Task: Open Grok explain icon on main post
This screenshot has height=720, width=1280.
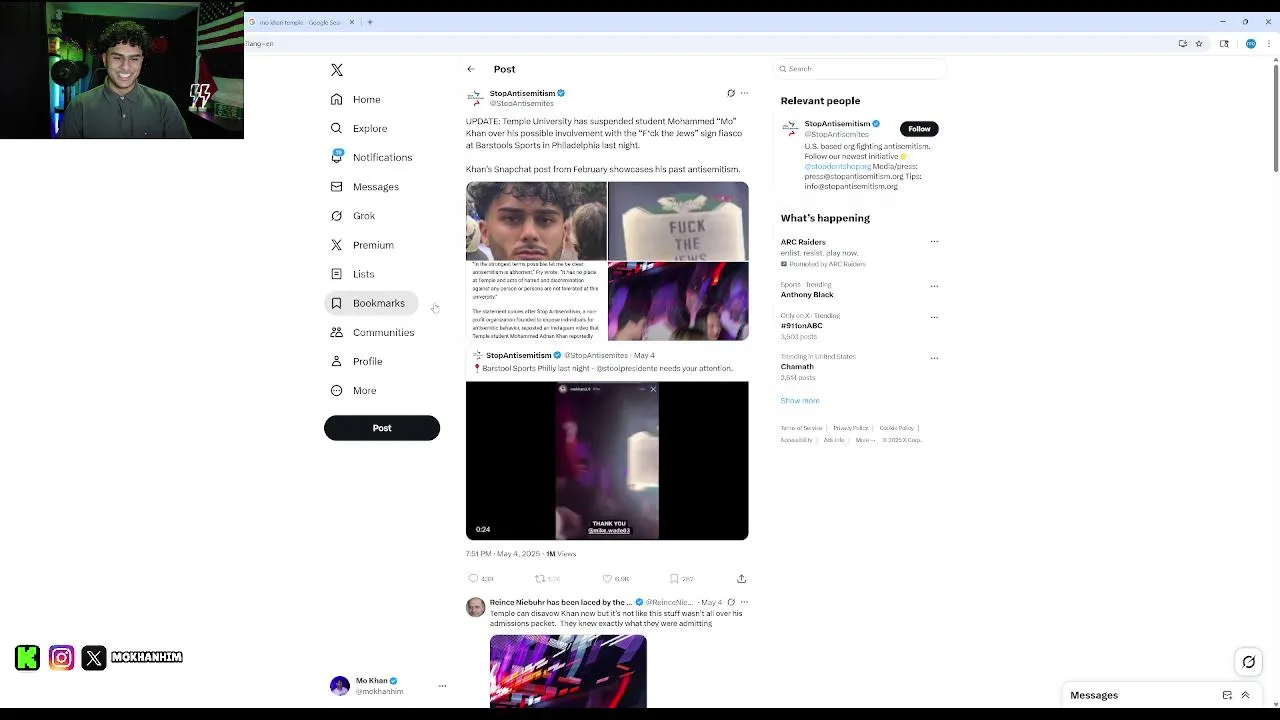Action: click(x=731, y=93)
